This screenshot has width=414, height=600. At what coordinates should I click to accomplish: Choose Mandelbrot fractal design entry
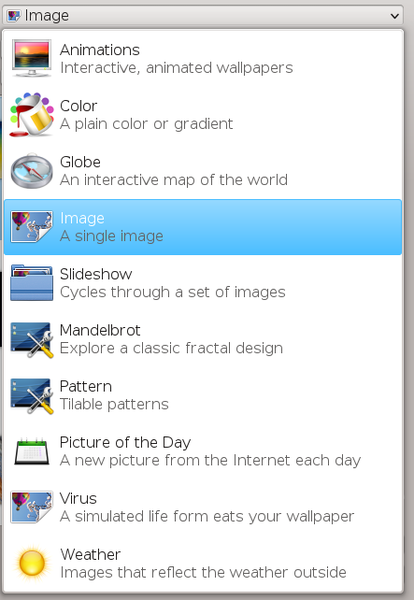pyautogui.click(x=203, y=339)
